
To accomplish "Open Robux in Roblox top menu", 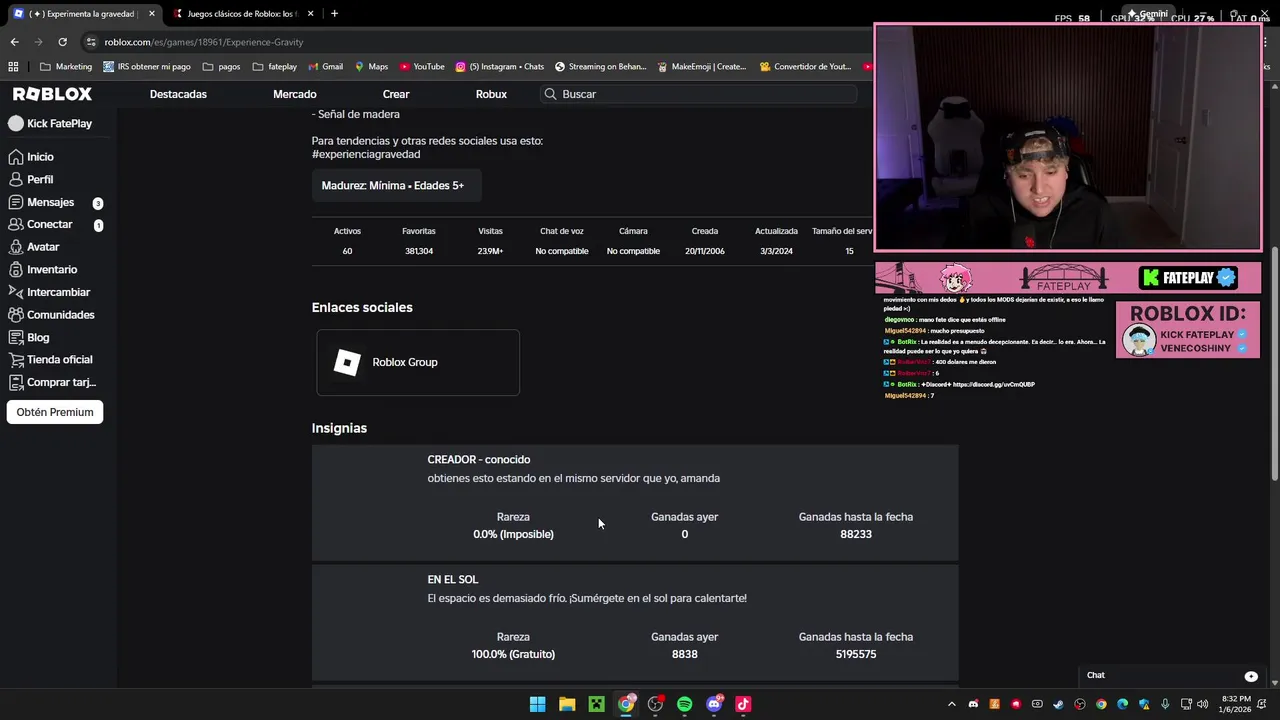I will tap(491, 94).
